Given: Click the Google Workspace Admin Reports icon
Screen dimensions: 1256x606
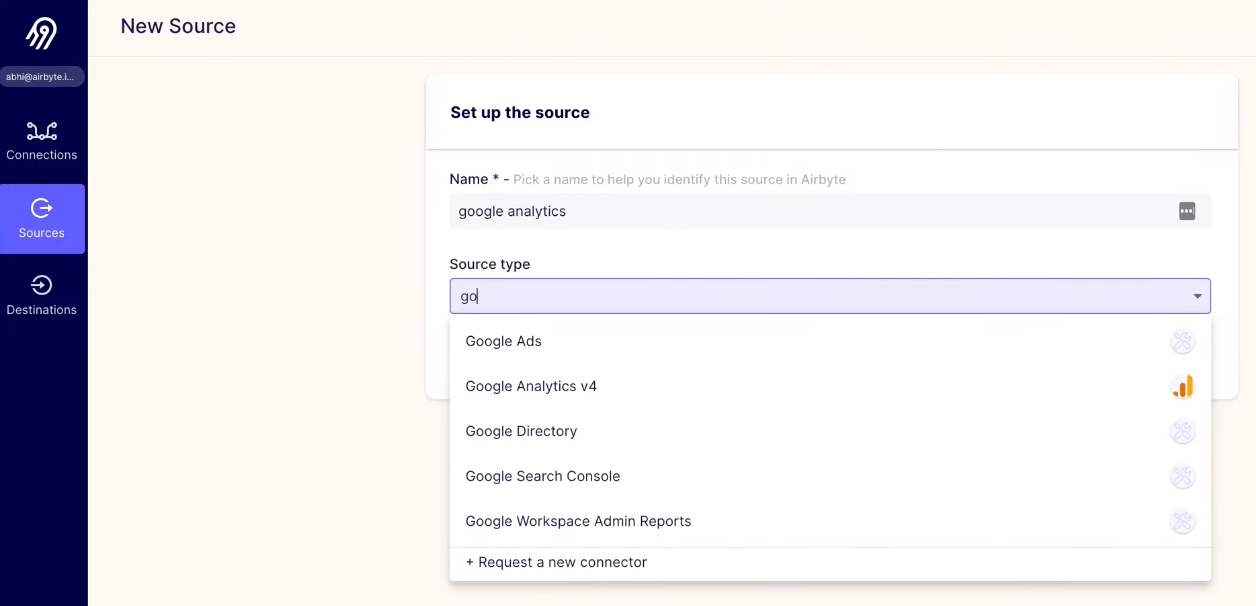Looking at the screenshot, I should tap(1182, 521).
